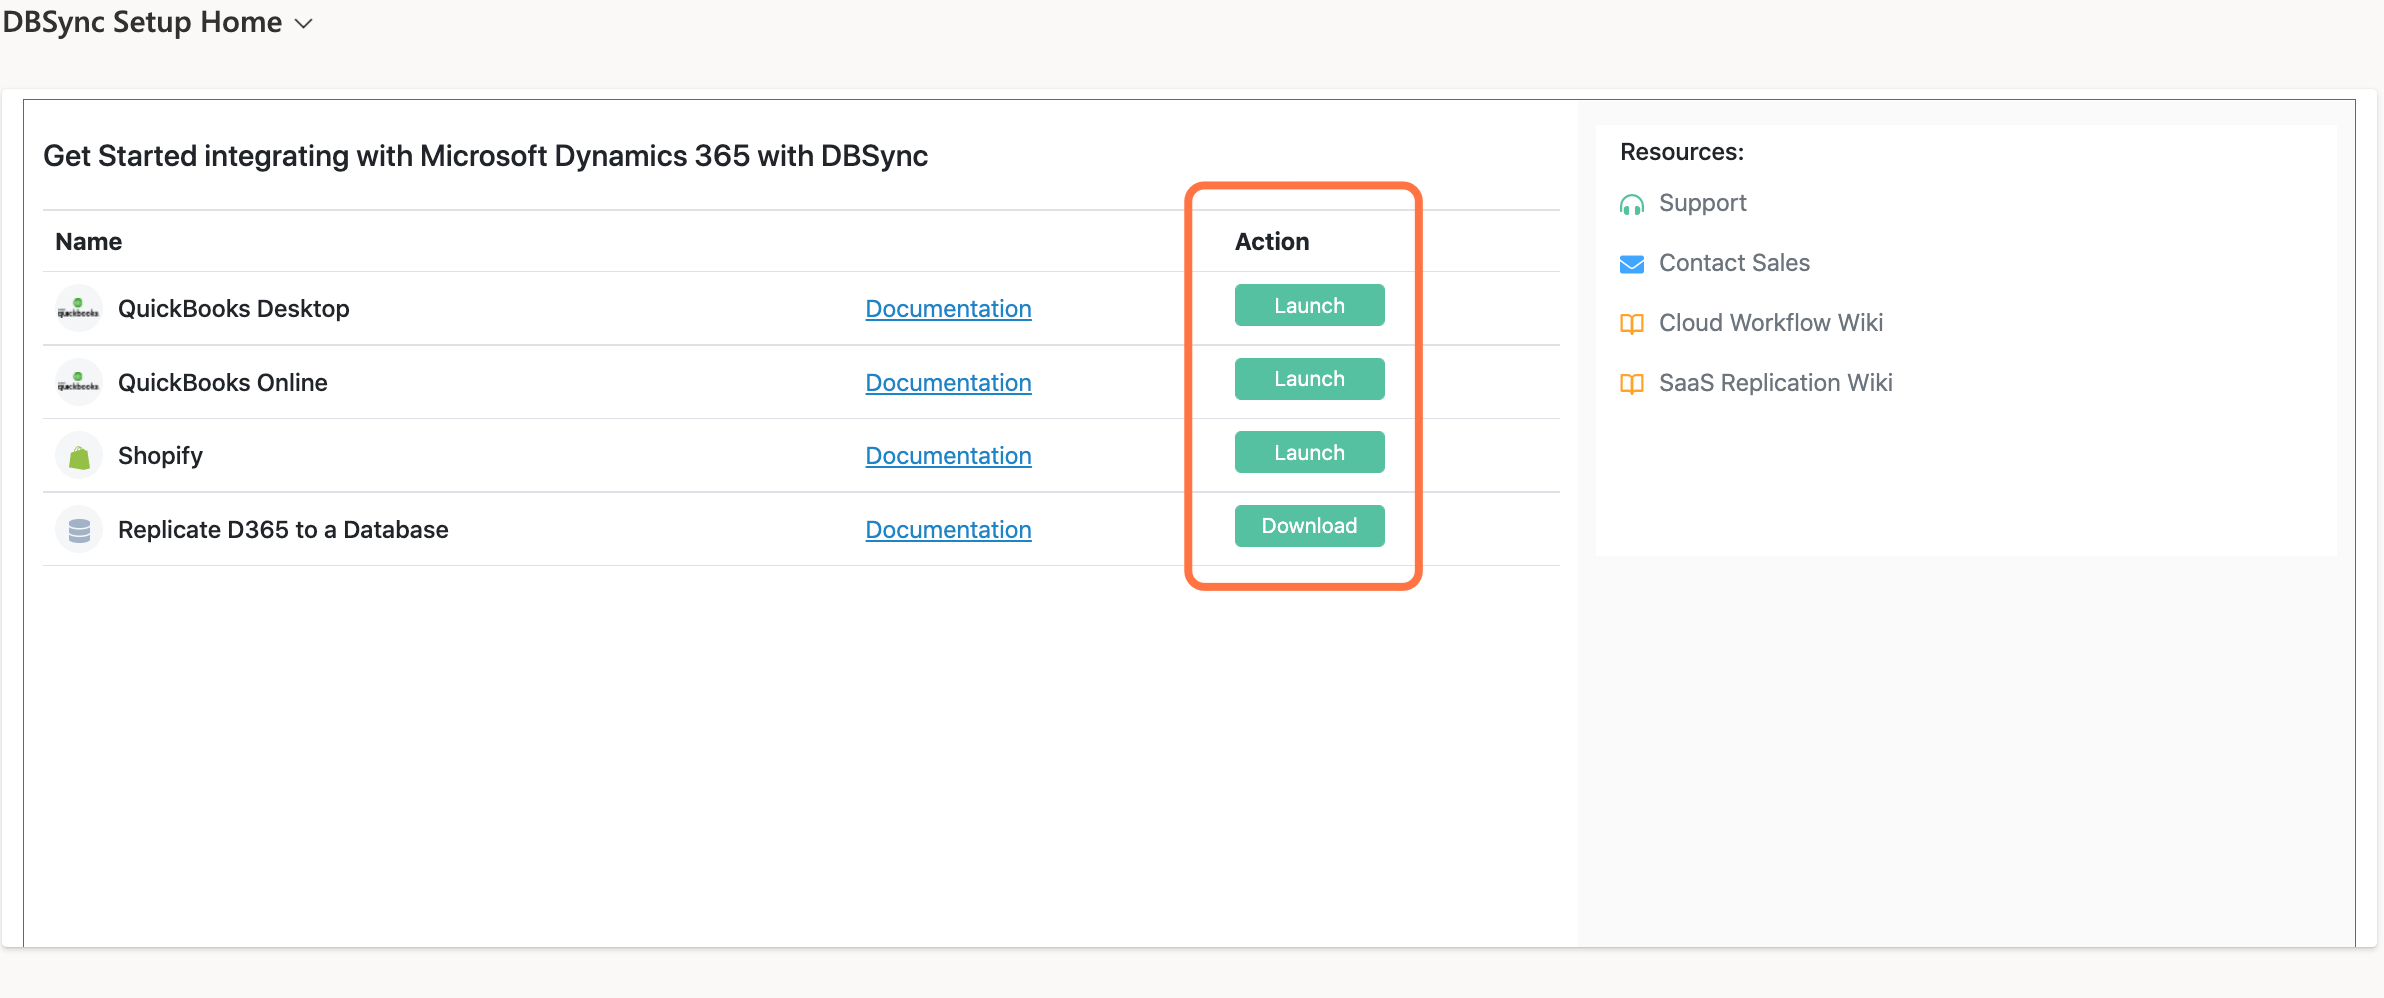Download the D365 database replication tool
2384x998 pixels.
click(x=1309, y=526)
